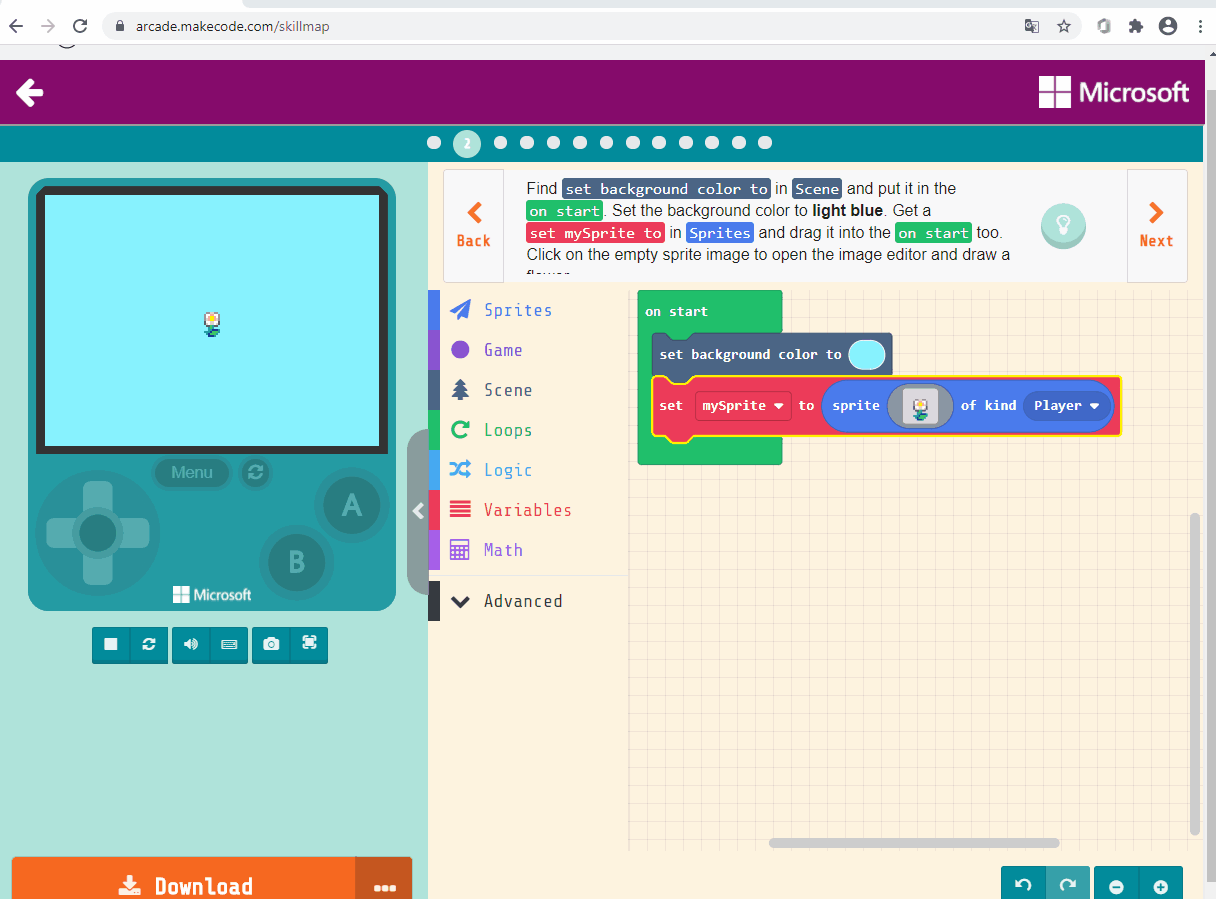Image resolution: width=1216 pixels, height=899 pixels.
Task: Mute the simulator sound
Action: pyautogui.click(x=190, y=645)
